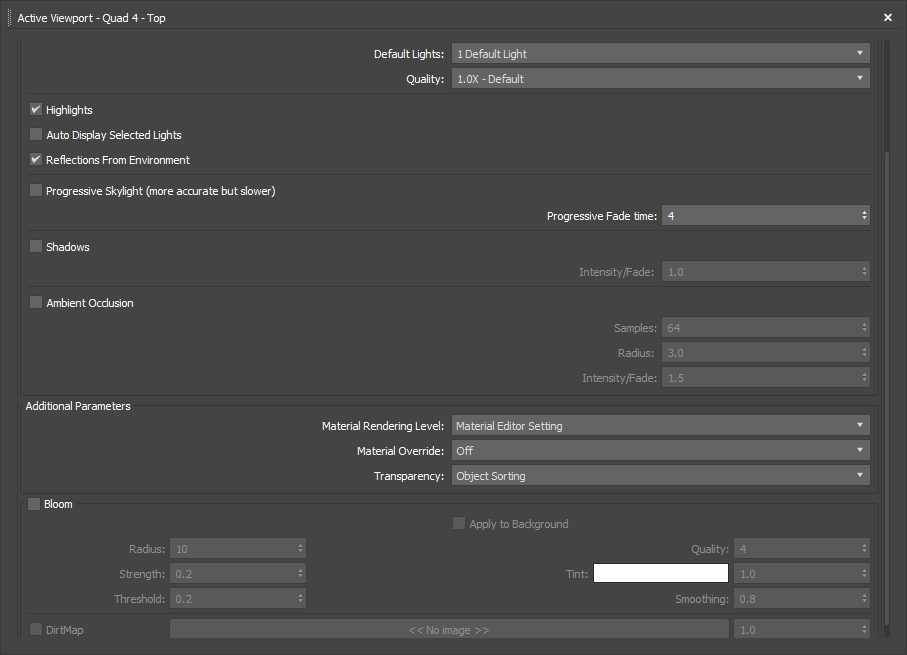Open the Material Rendering Level dropdown

(x=661, y=426)
